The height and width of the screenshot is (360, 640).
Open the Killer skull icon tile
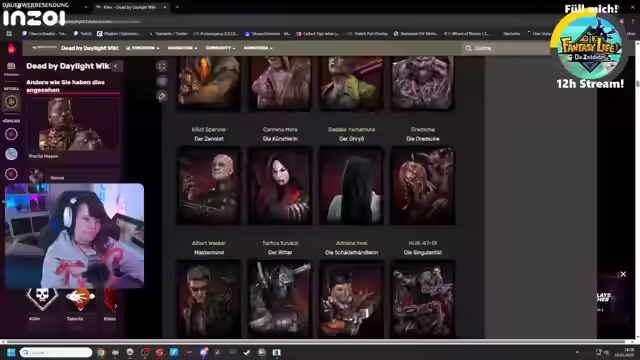42,299
